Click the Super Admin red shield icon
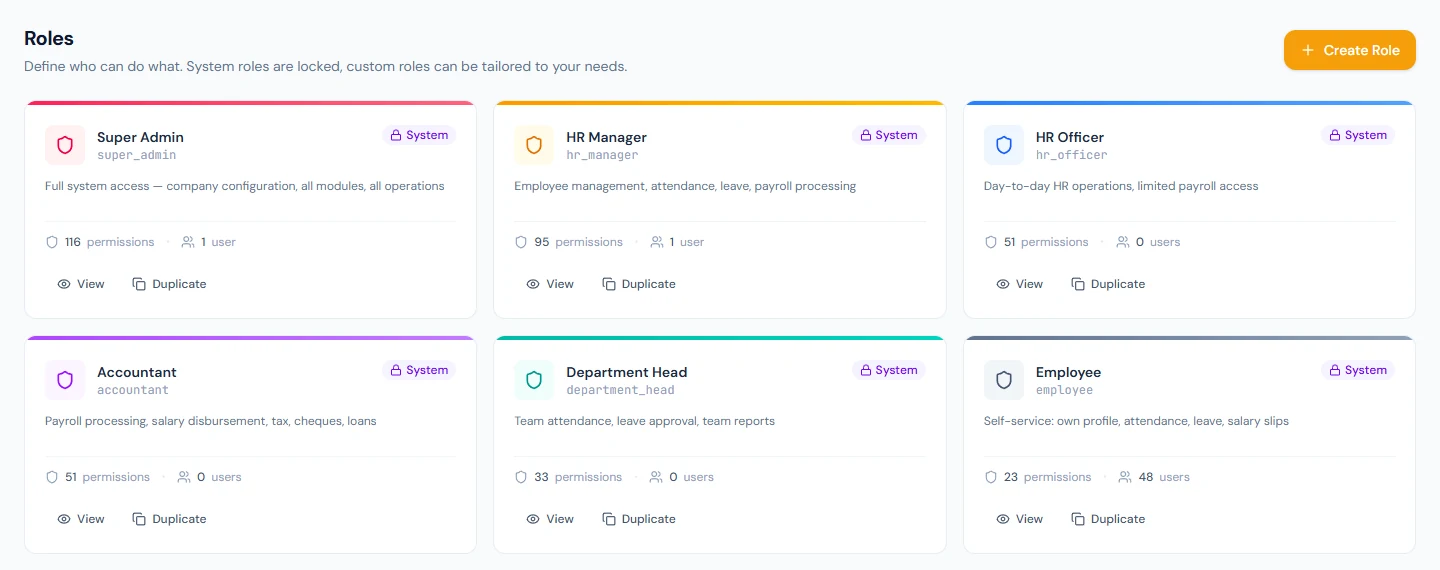This screenshot has height=570, width=1440. pos(65,145)
